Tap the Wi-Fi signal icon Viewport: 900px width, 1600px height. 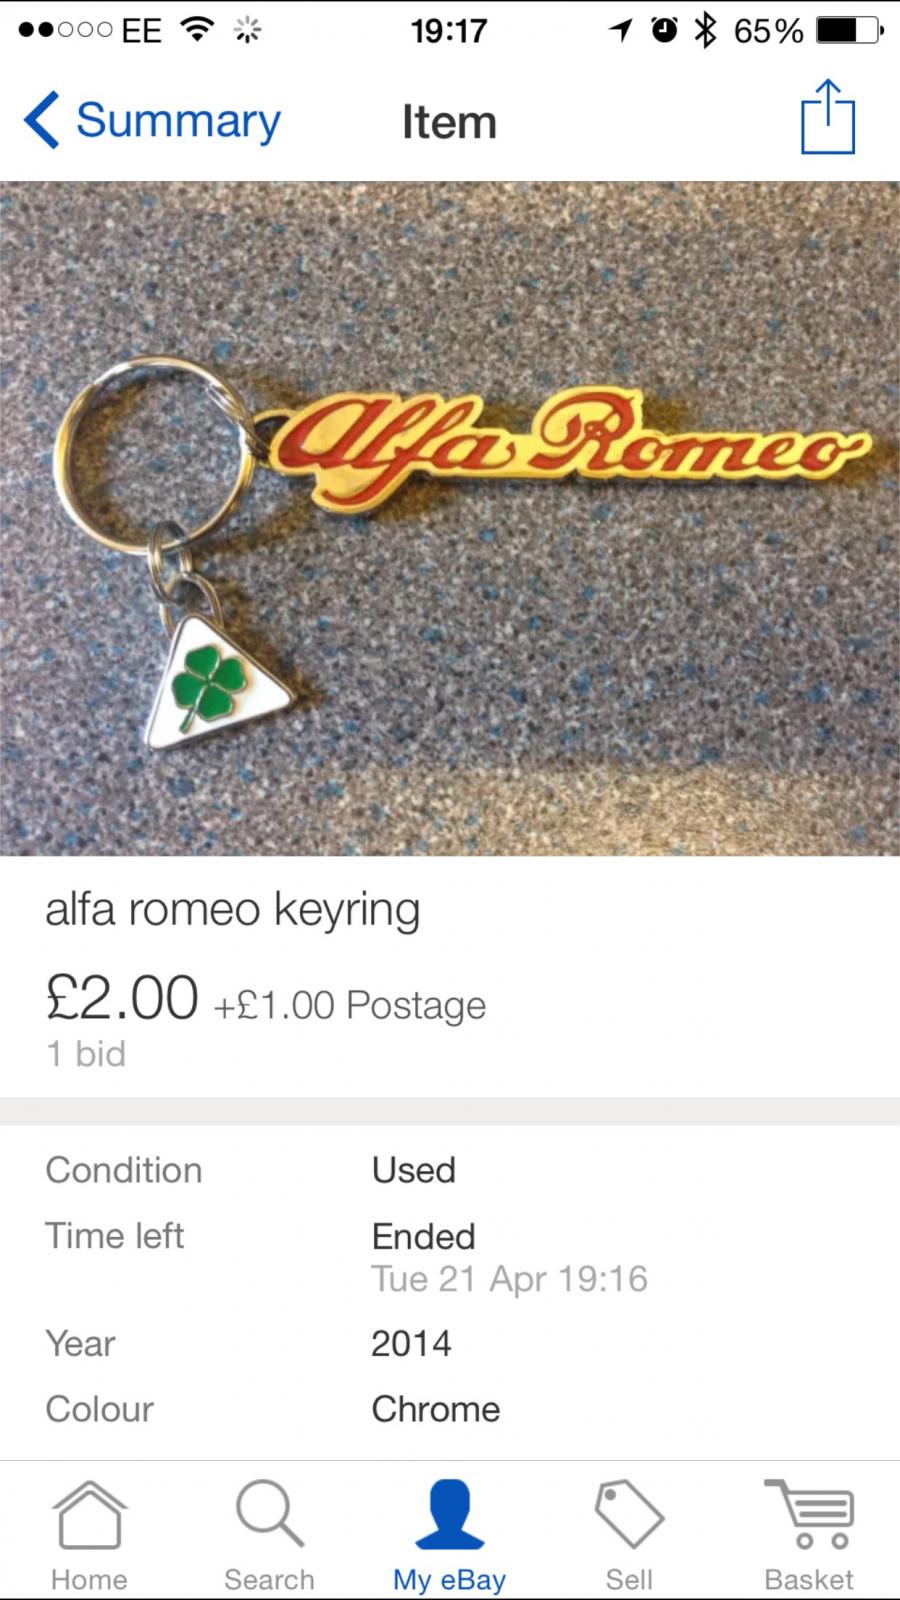(x=198, y=30)
